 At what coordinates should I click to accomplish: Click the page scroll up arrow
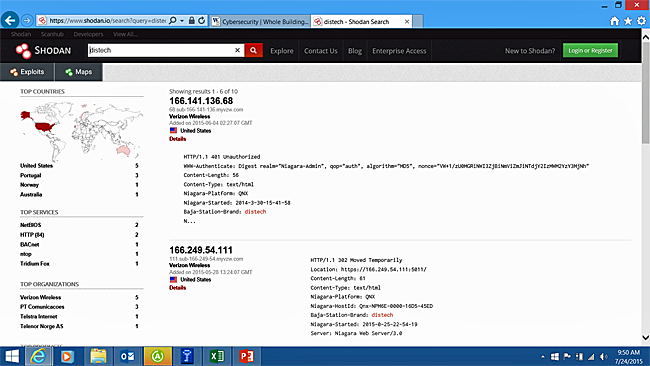click(x=645, y=37)
